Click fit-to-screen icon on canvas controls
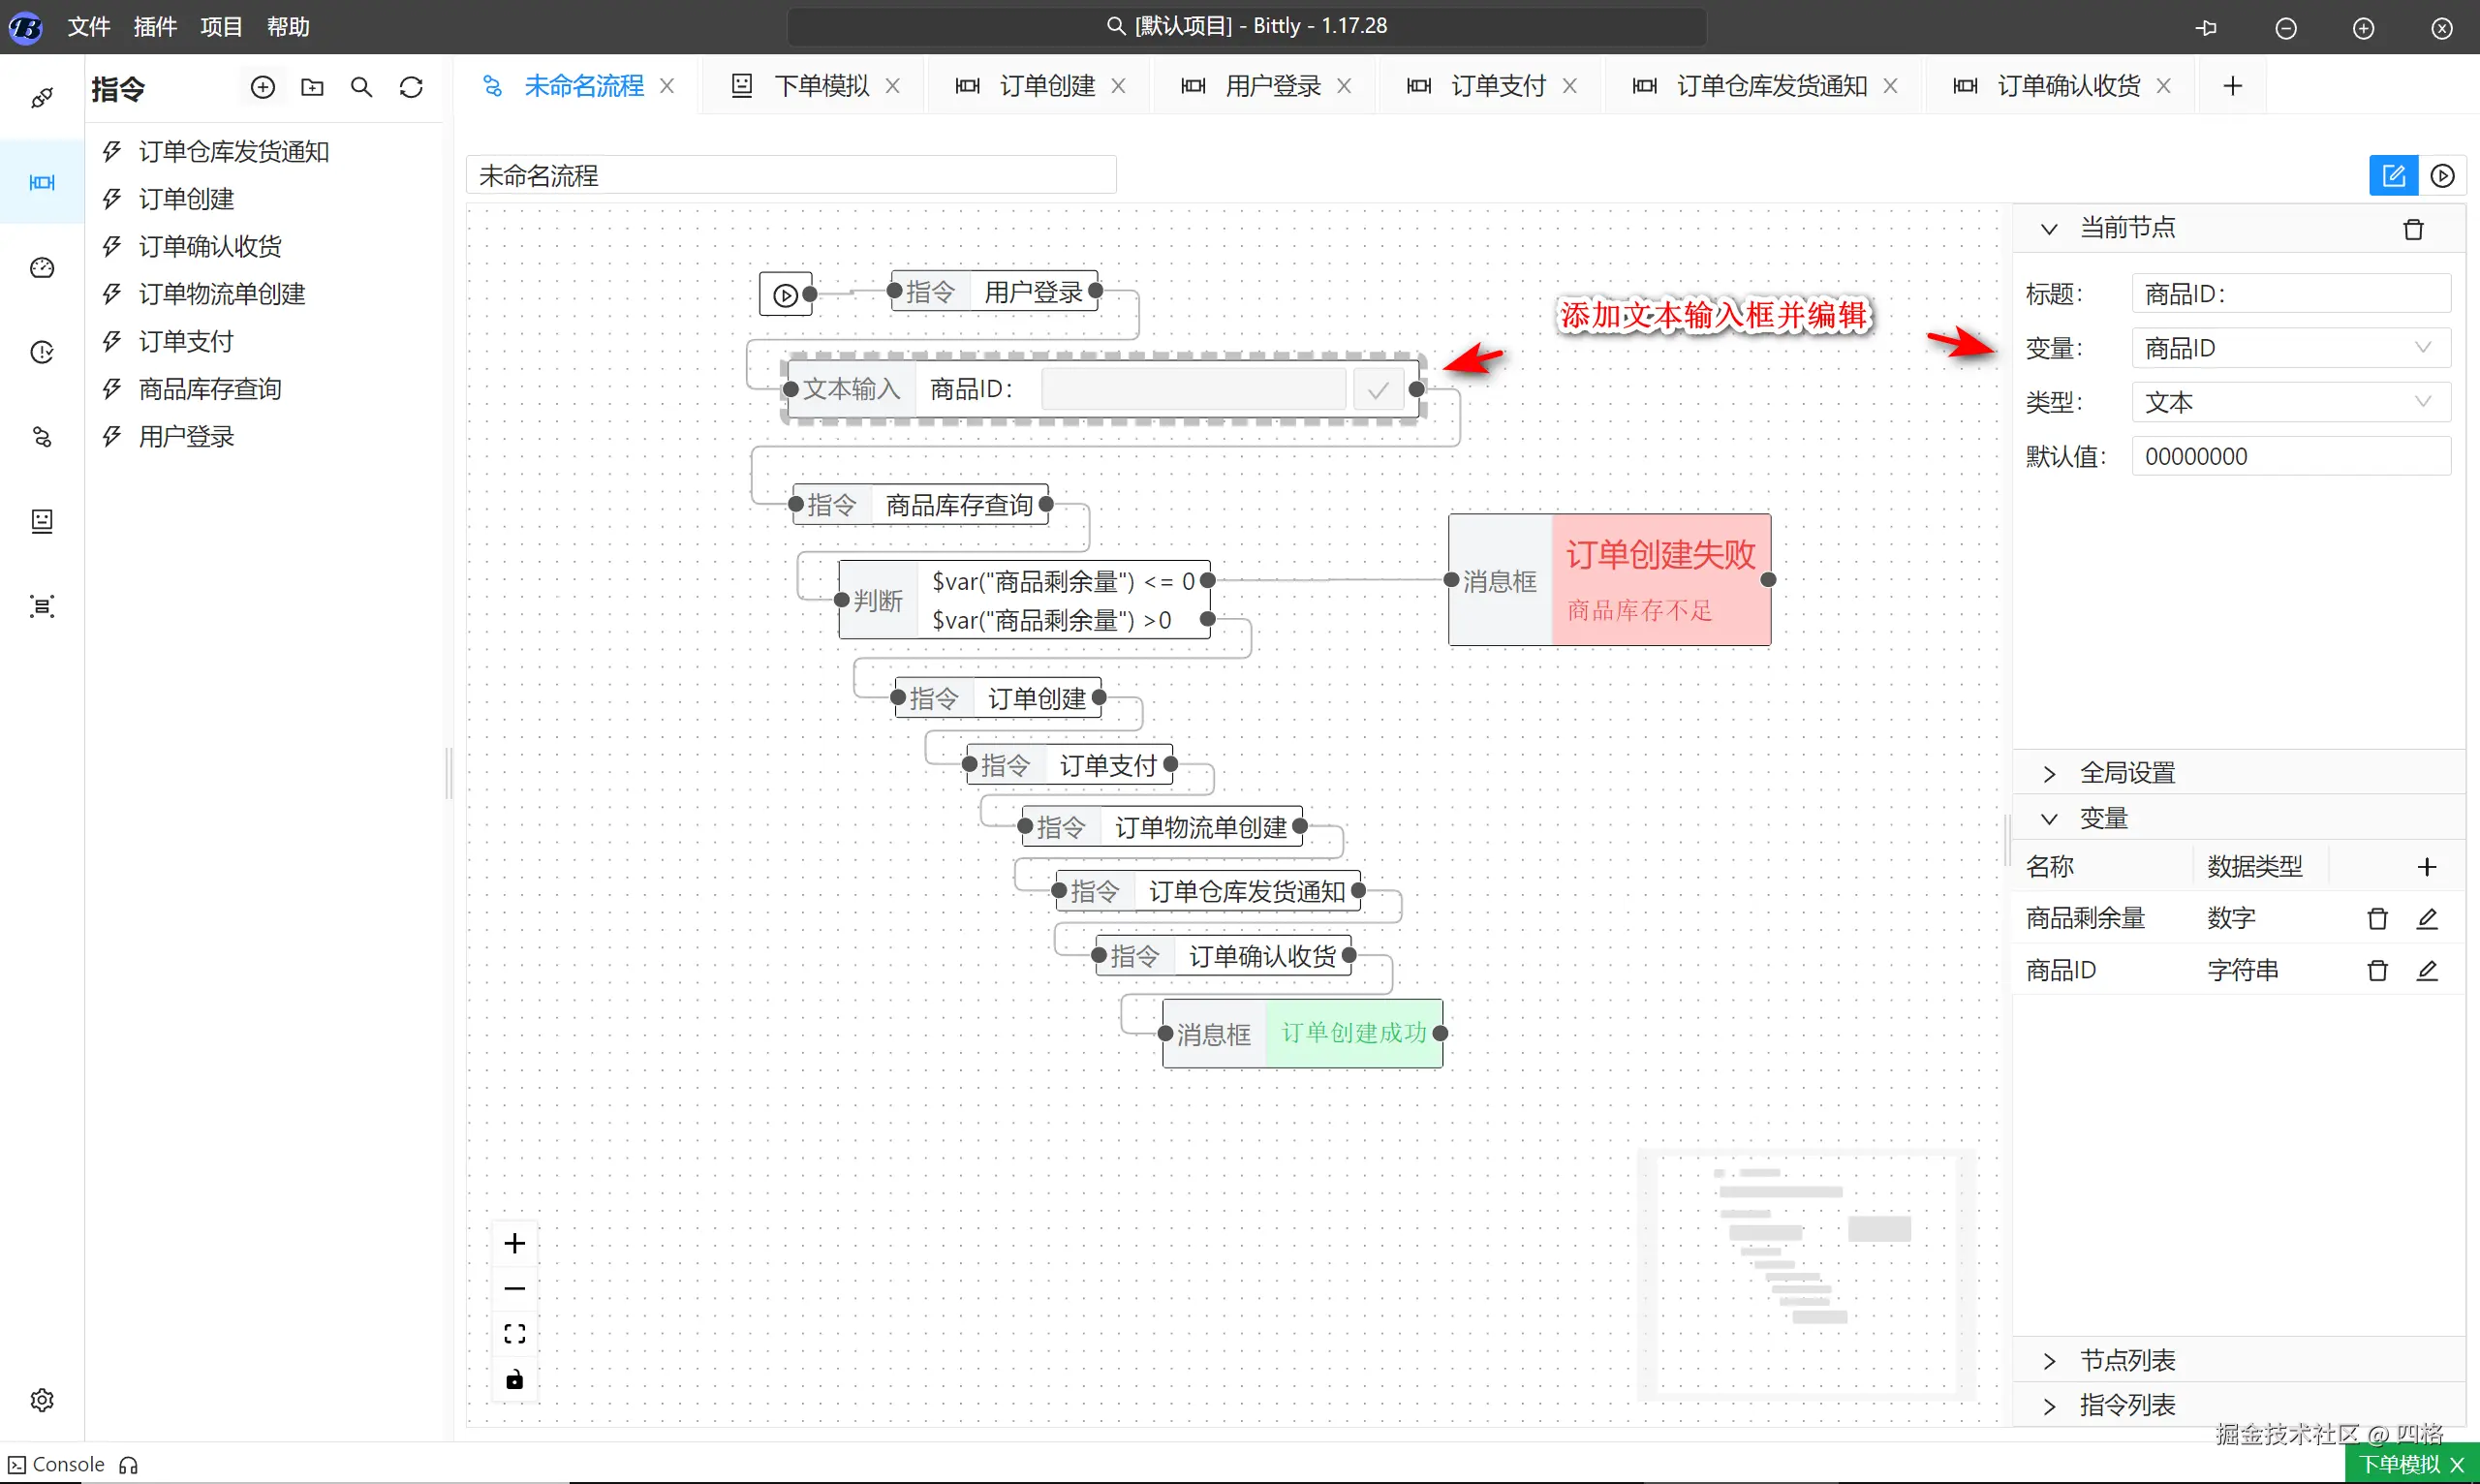The width and height of the screenshot is (2480, 1484). pyautogui.click(x=514, y=1334)
